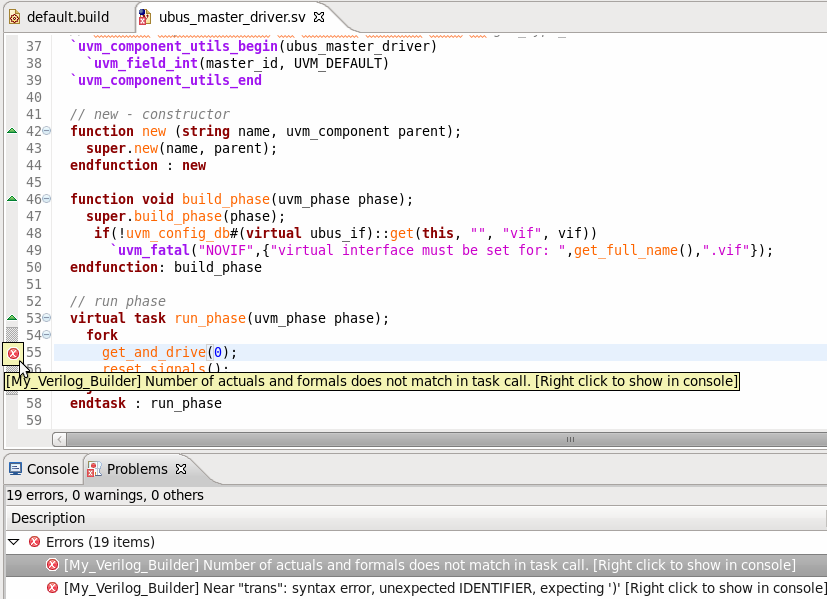Collapse the function new fold at line 42
827x599 pixels.
click(47, 131)
